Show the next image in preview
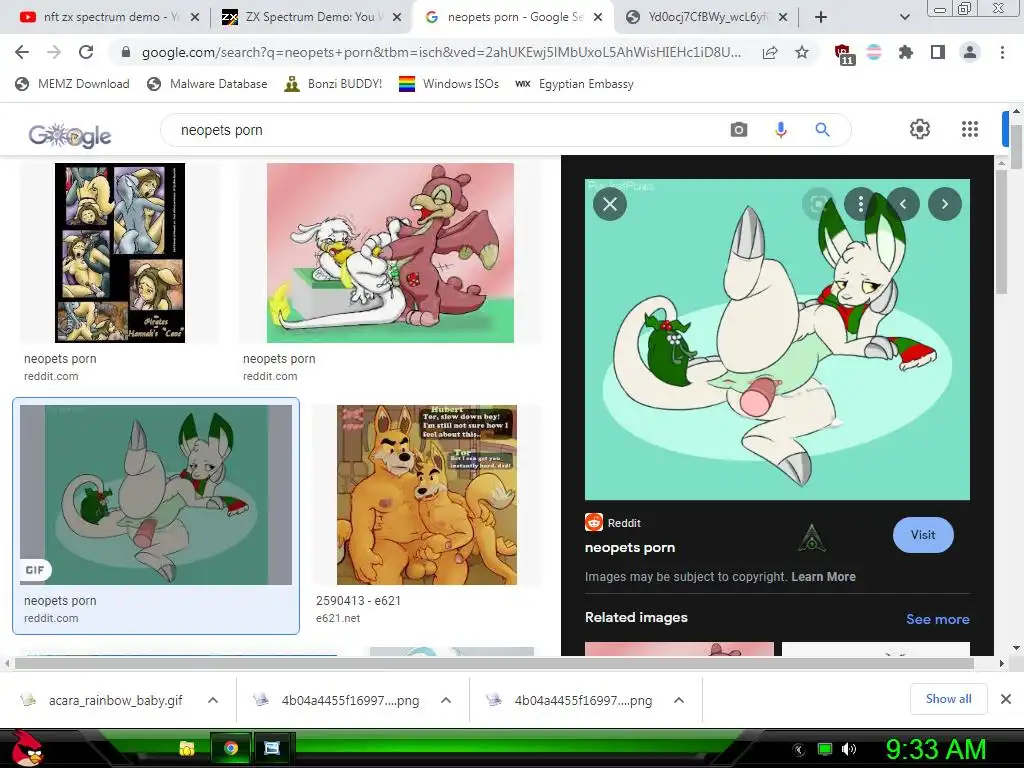Viewport: 1024px width, 768px height. [x=945, y=204]
